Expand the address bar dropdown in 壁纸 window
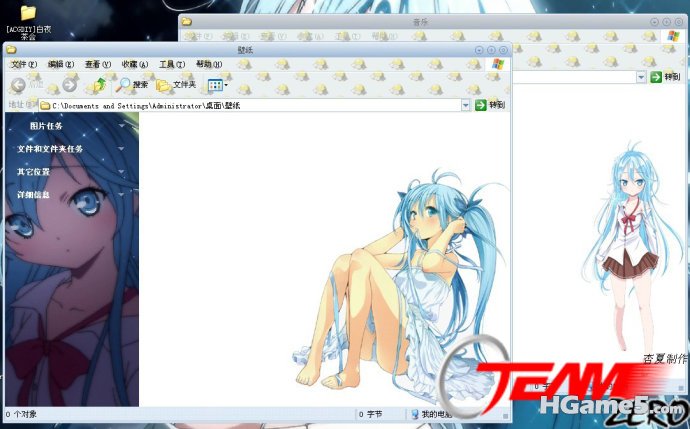 (x=466, y=105)
